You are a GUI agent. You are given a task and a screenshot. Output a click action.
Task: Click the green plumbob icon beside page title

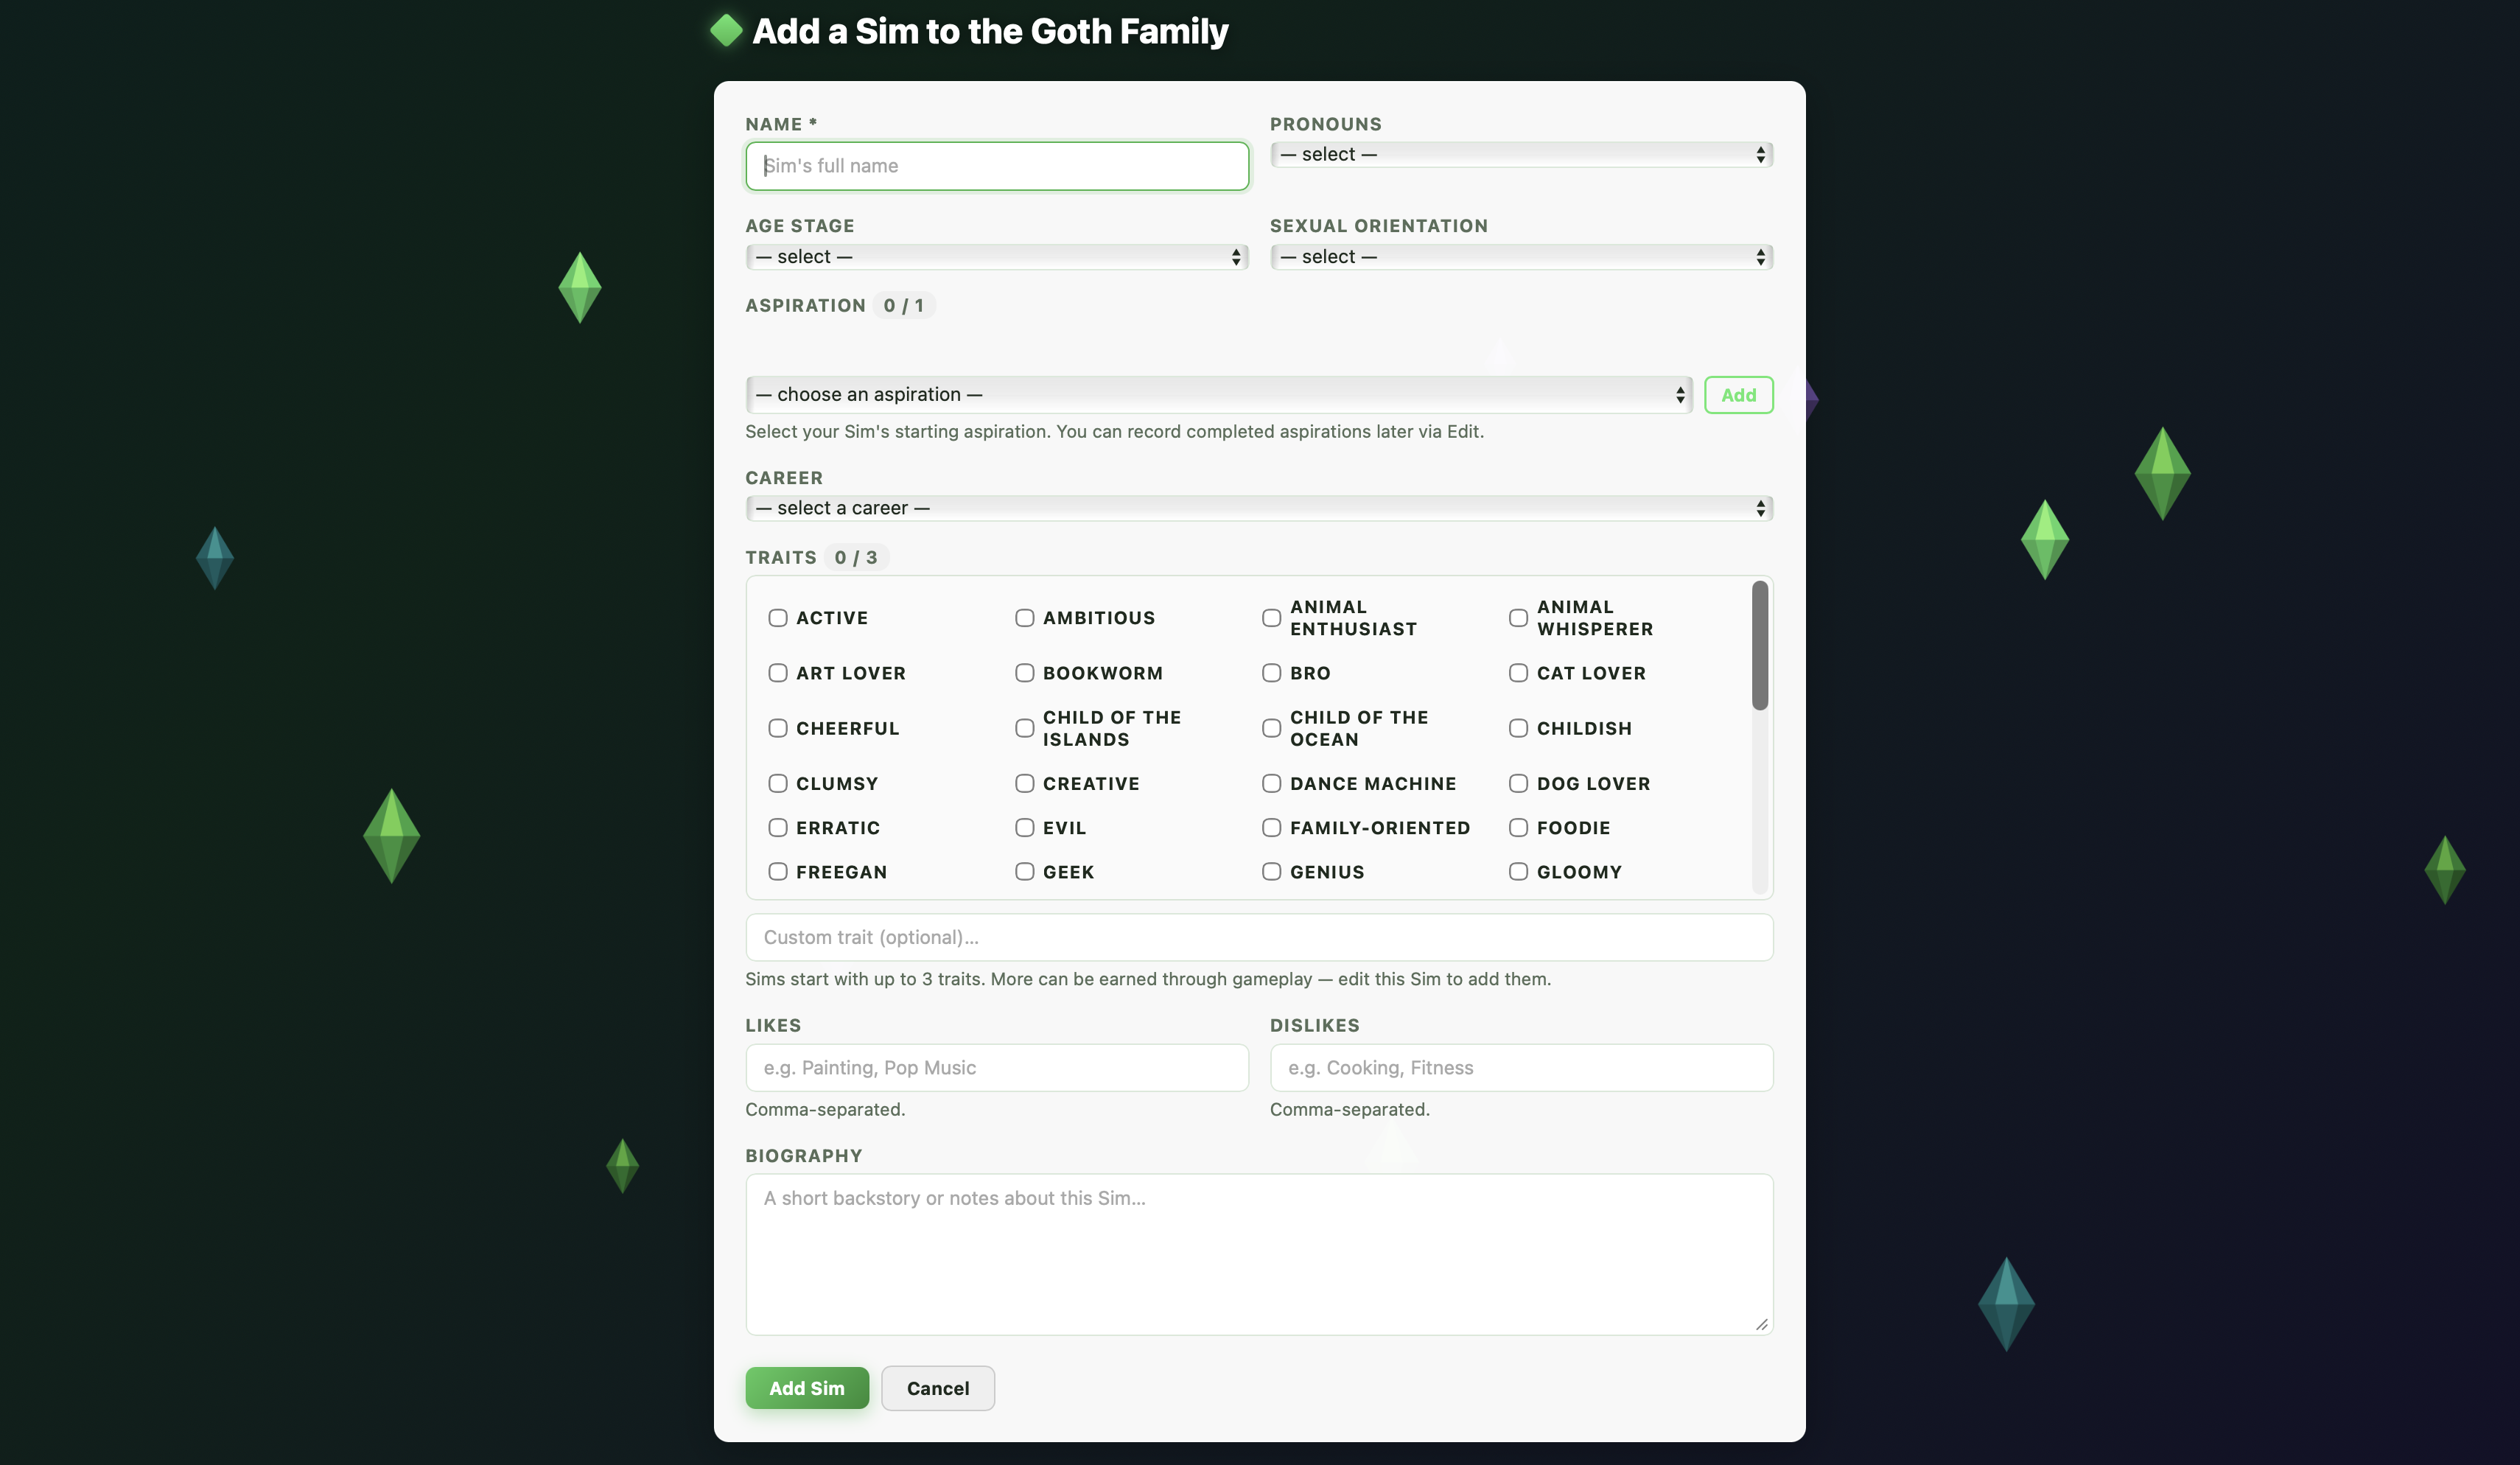pos(726,31)
